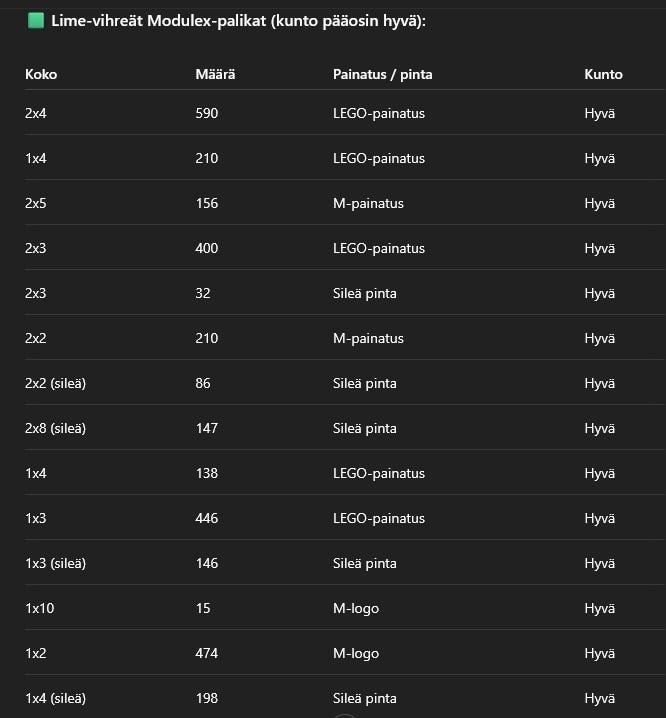Screen dimensions: 666x718
Task: Click the "2x8 (sileä)" size cell
Action: coord(55,428)
